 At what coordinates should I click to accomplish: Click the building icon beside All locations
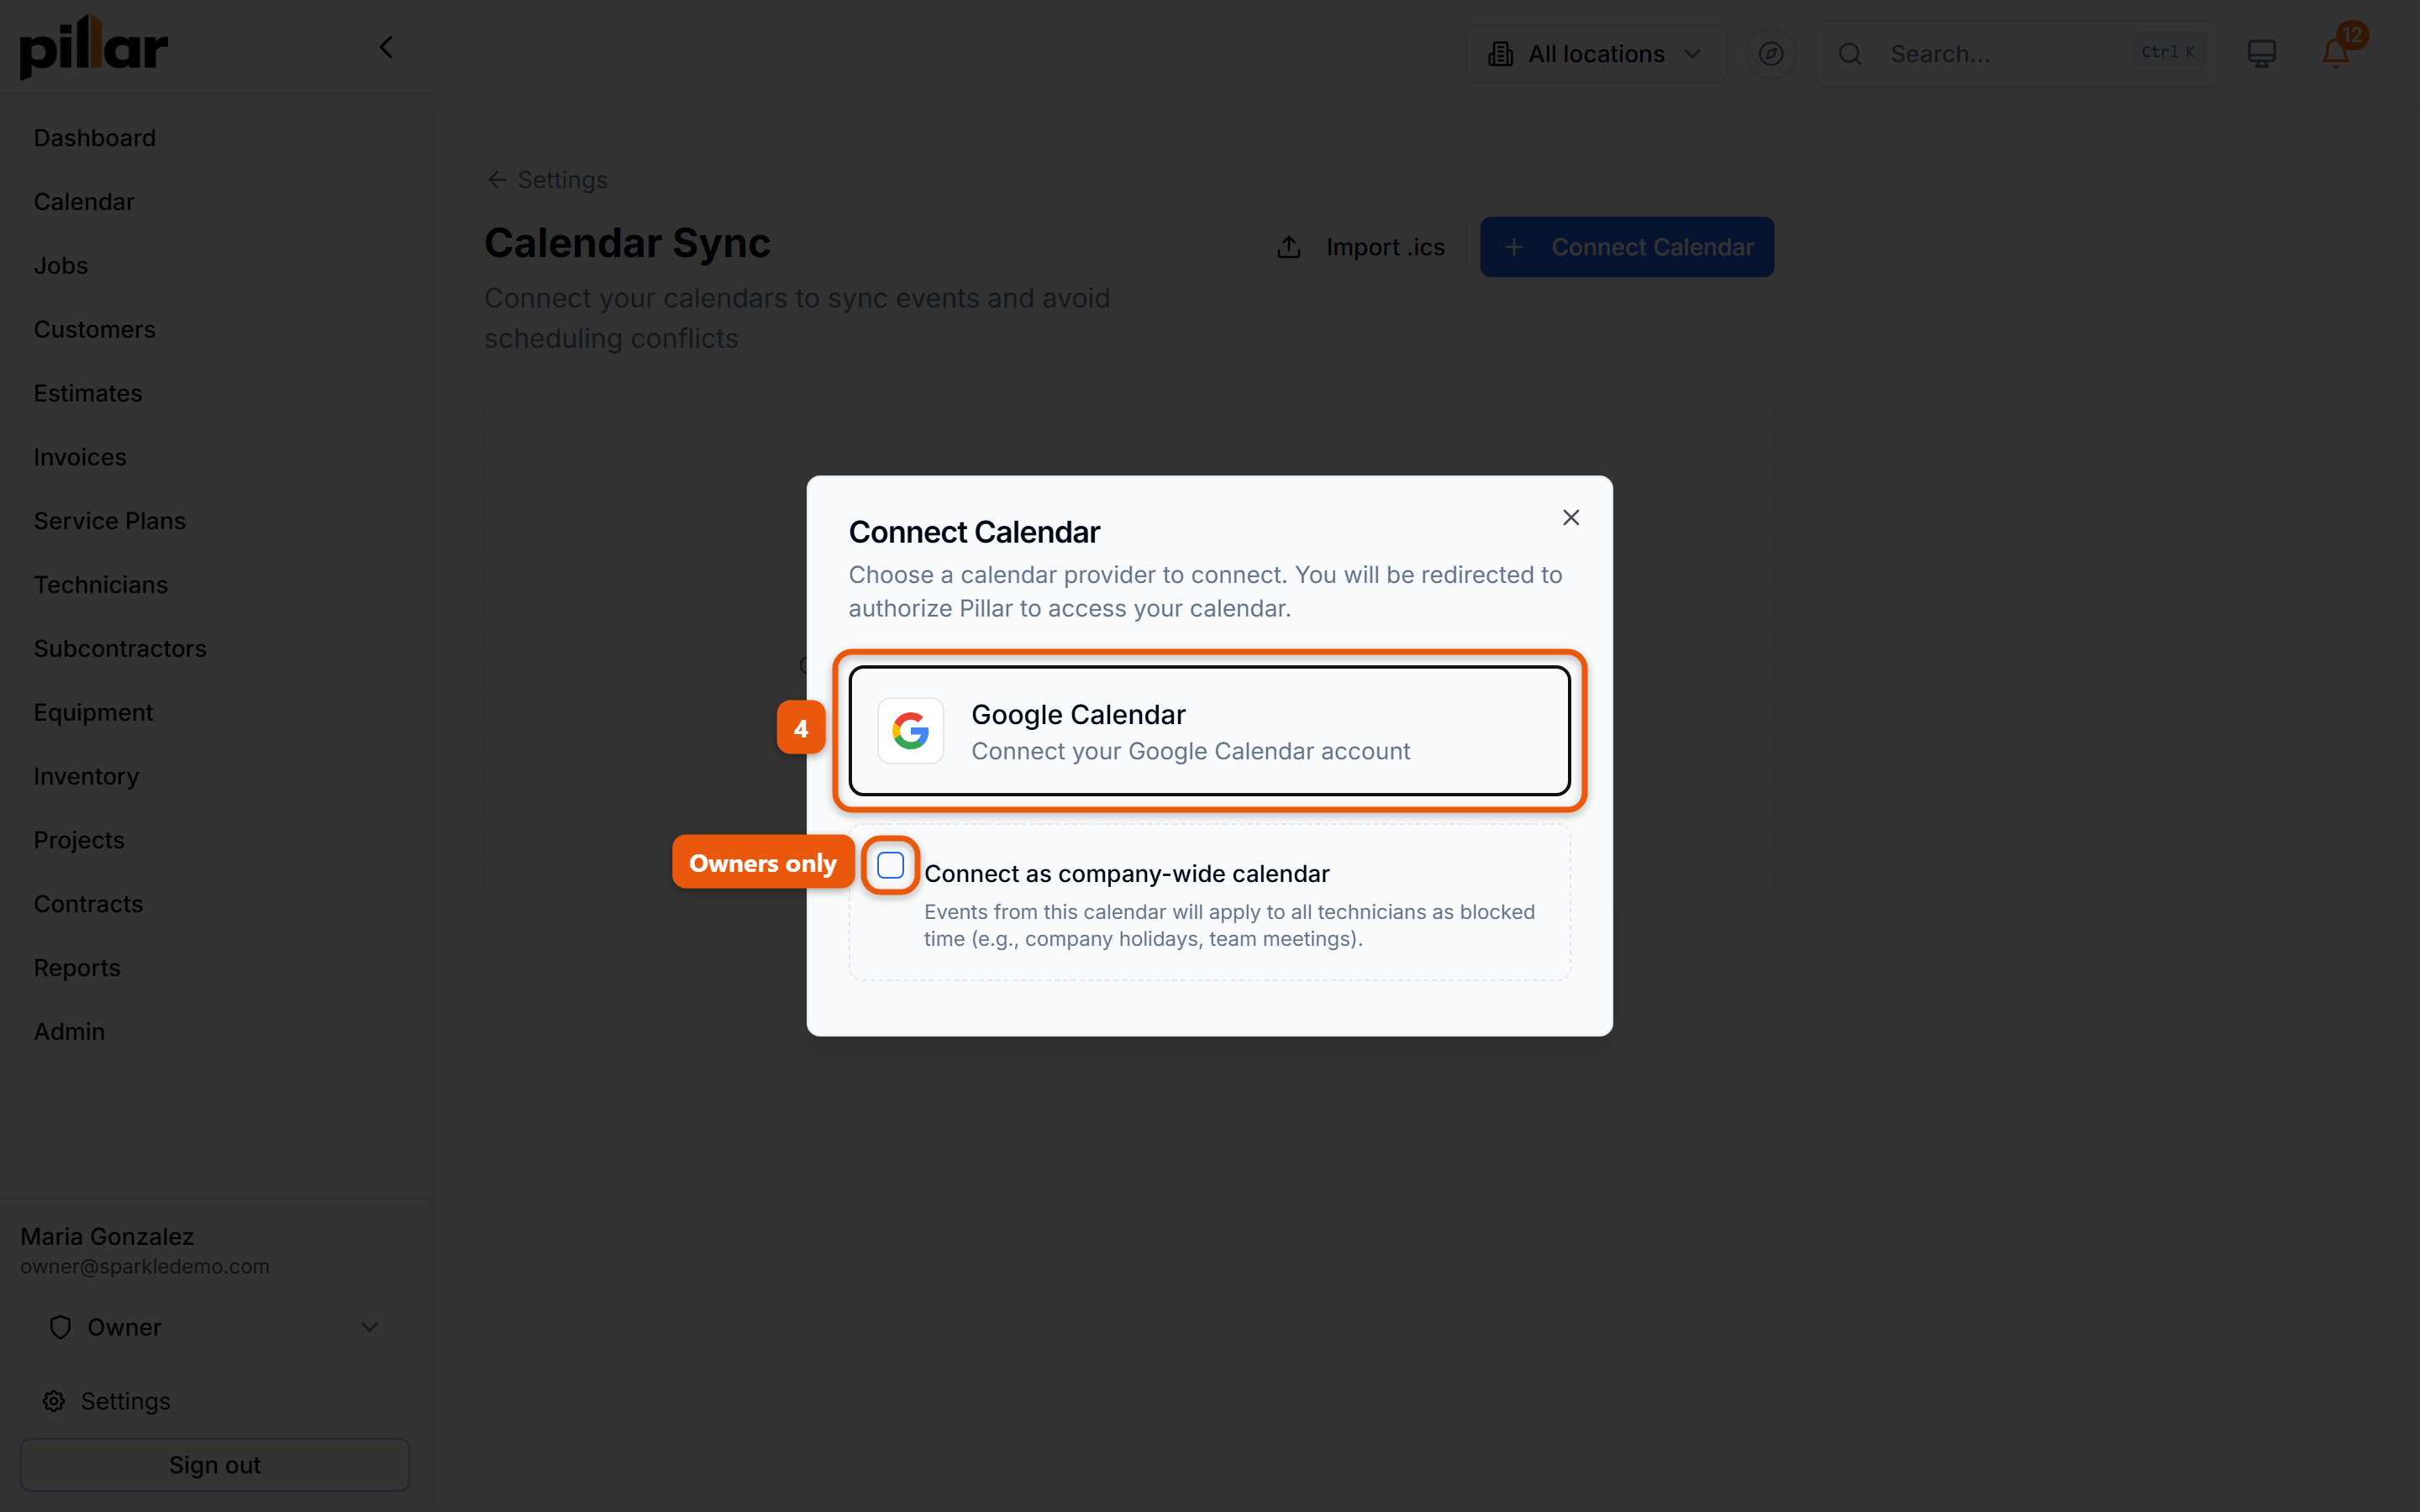point(1500,54)
